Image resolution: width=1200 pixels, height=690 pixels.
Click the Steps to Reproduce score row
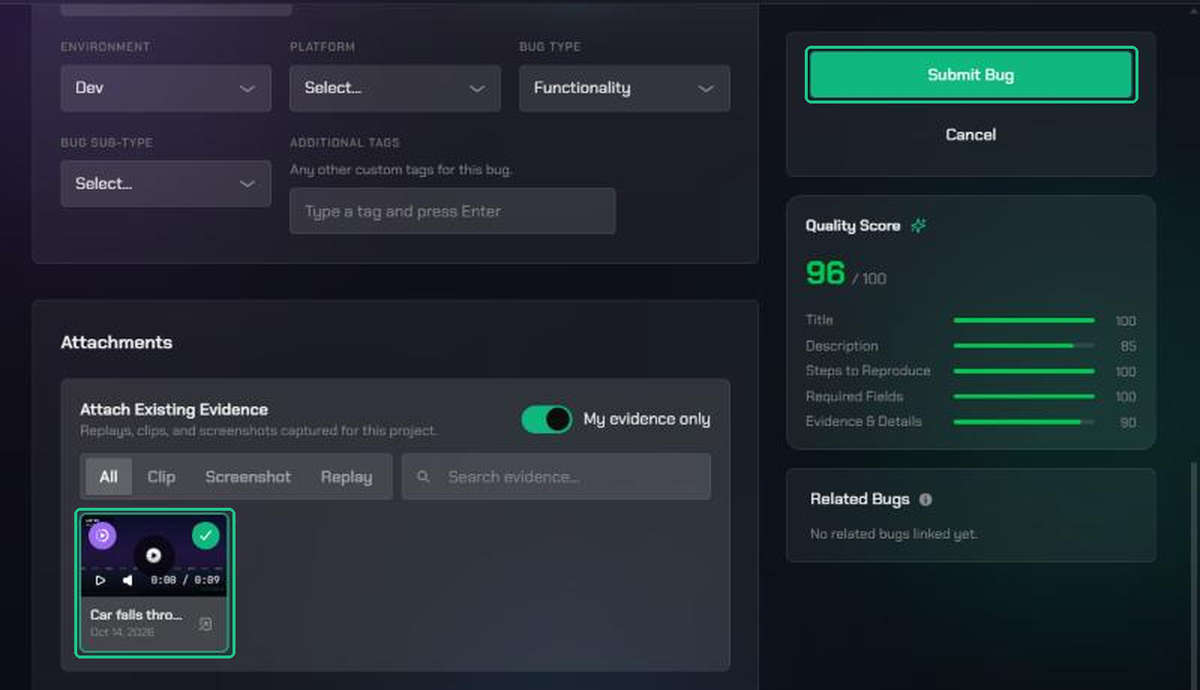[x=970, y=371]
